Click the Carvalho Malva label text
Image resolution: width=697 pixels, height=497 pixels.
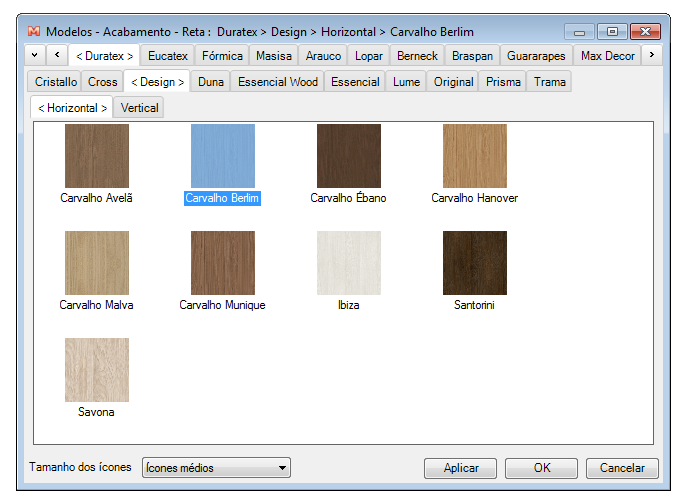click(96, 305)
